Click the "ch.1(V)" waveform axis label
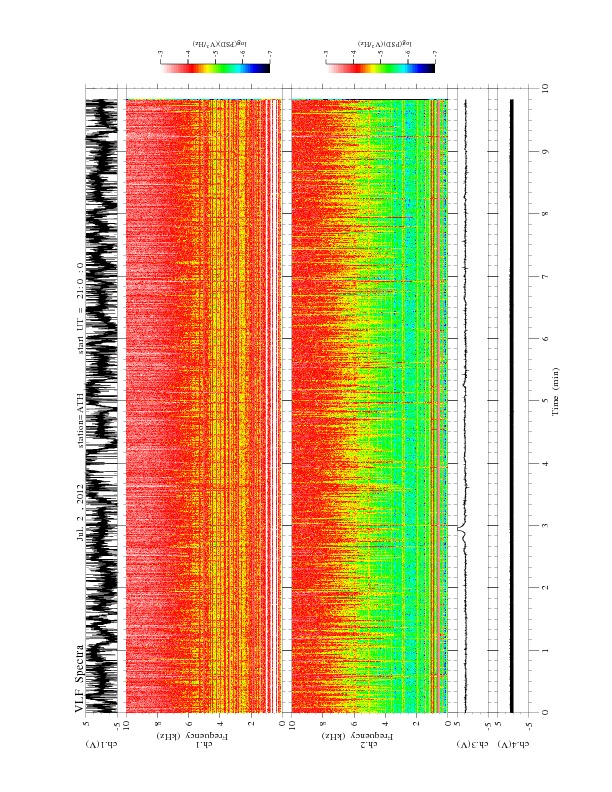This screenshot has height=792, width=612. click(101, 744)
